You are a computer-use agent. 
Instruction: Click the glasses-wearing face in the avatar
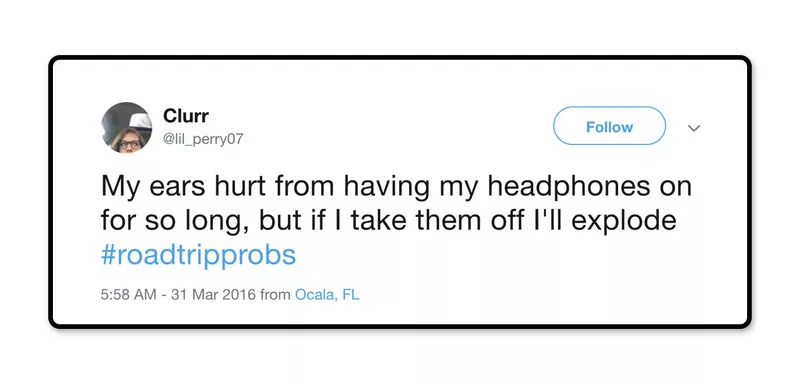[x=130, y=141]
